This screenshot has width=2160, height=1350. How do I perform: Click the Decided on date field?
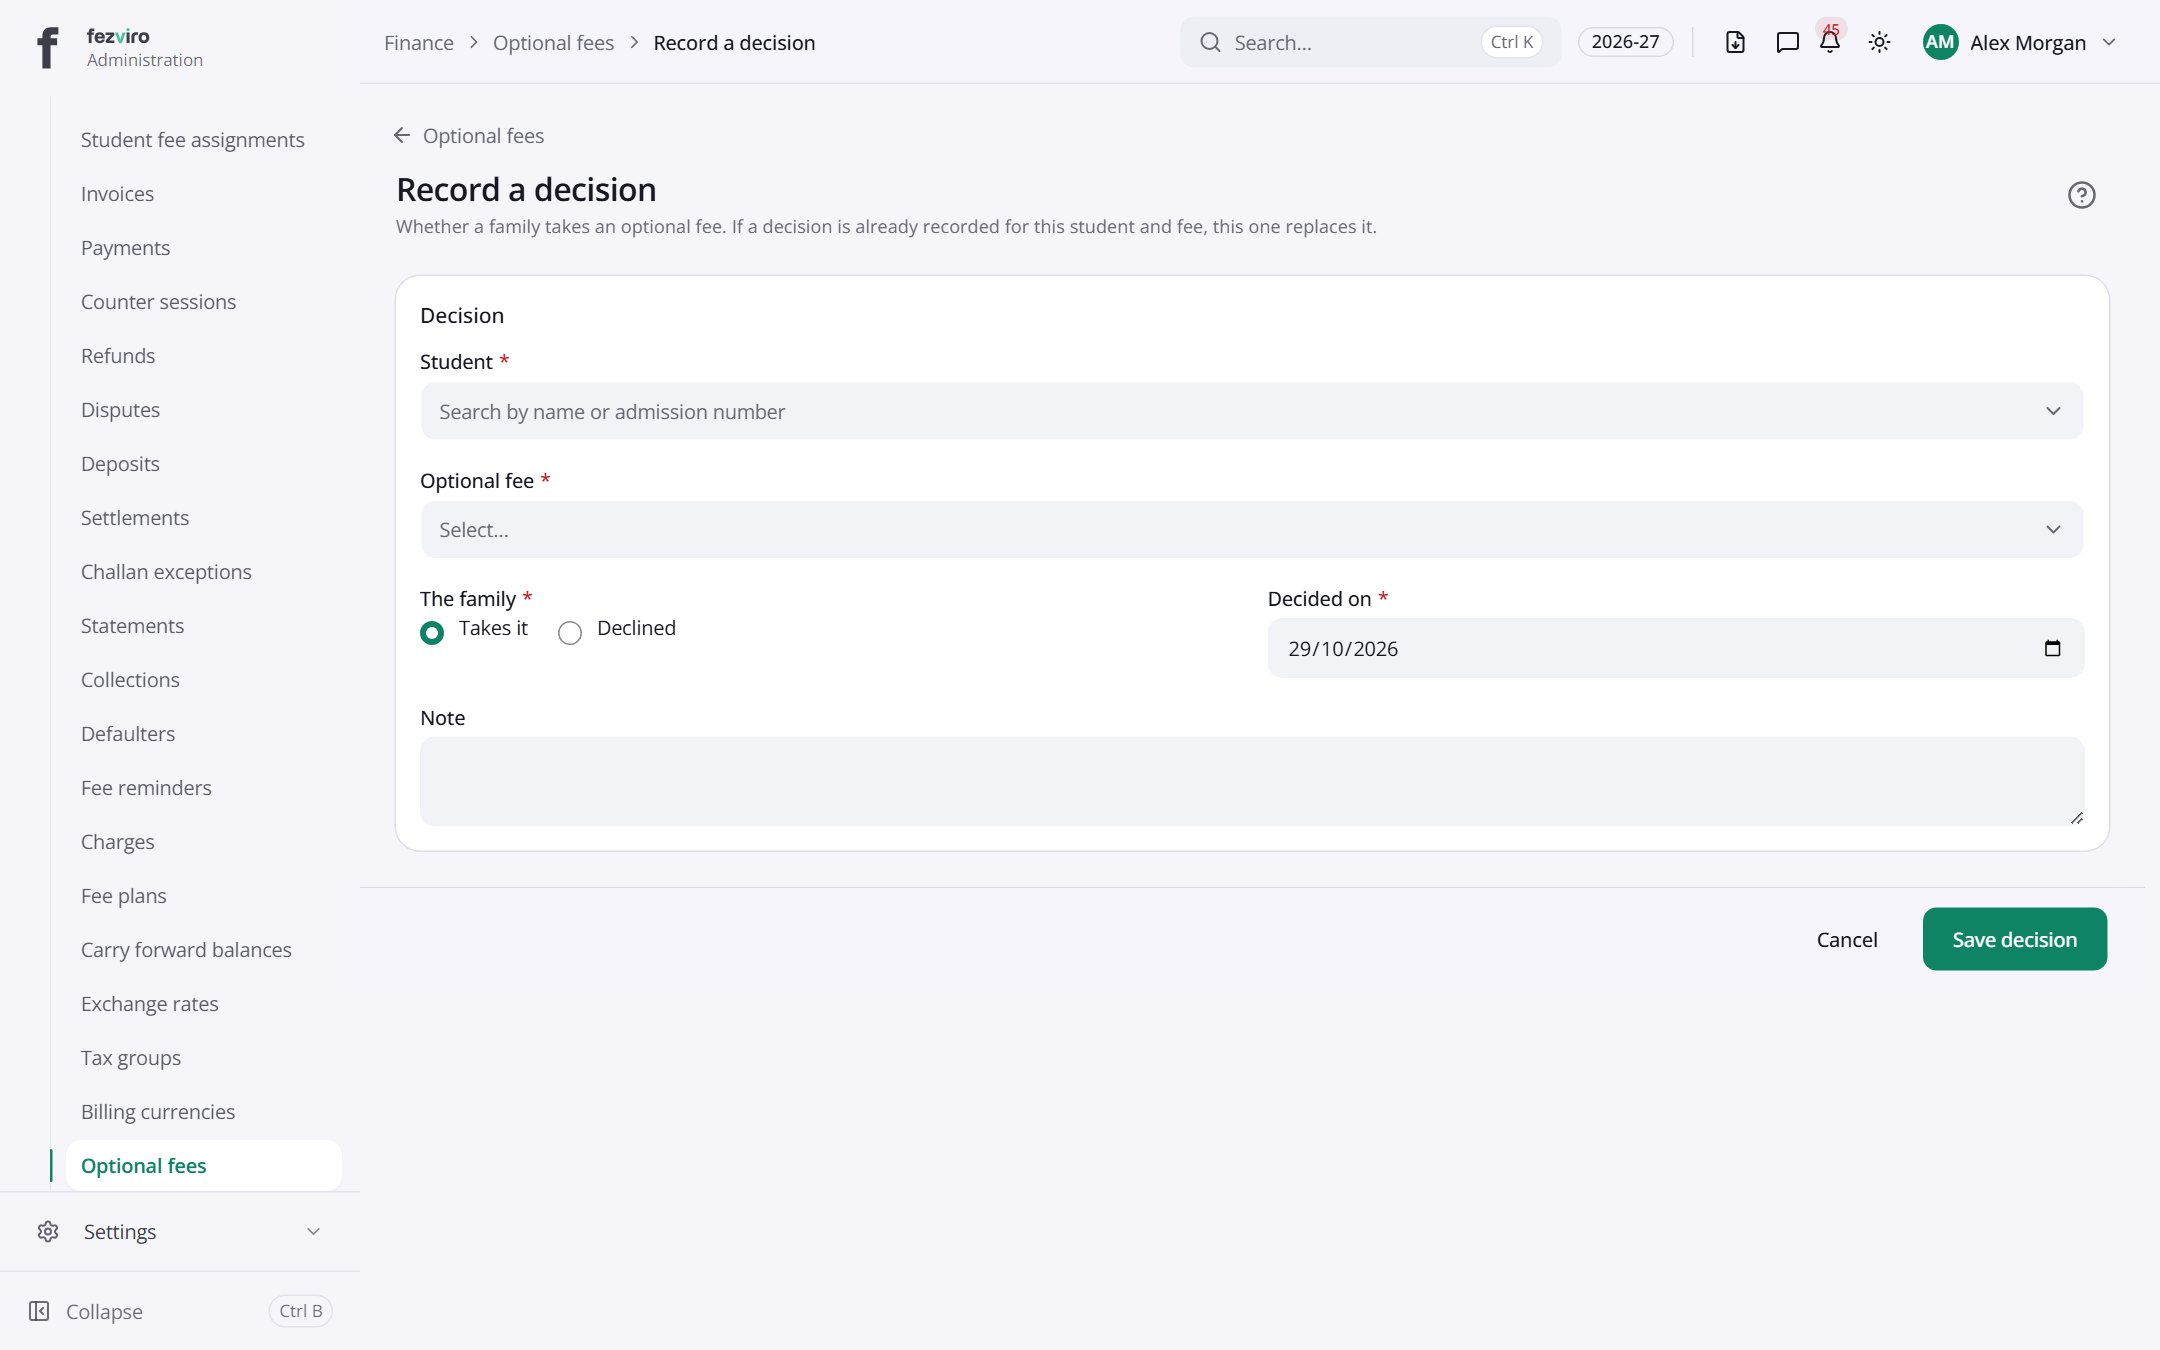pyautogui.click(x=1676, y=648)
